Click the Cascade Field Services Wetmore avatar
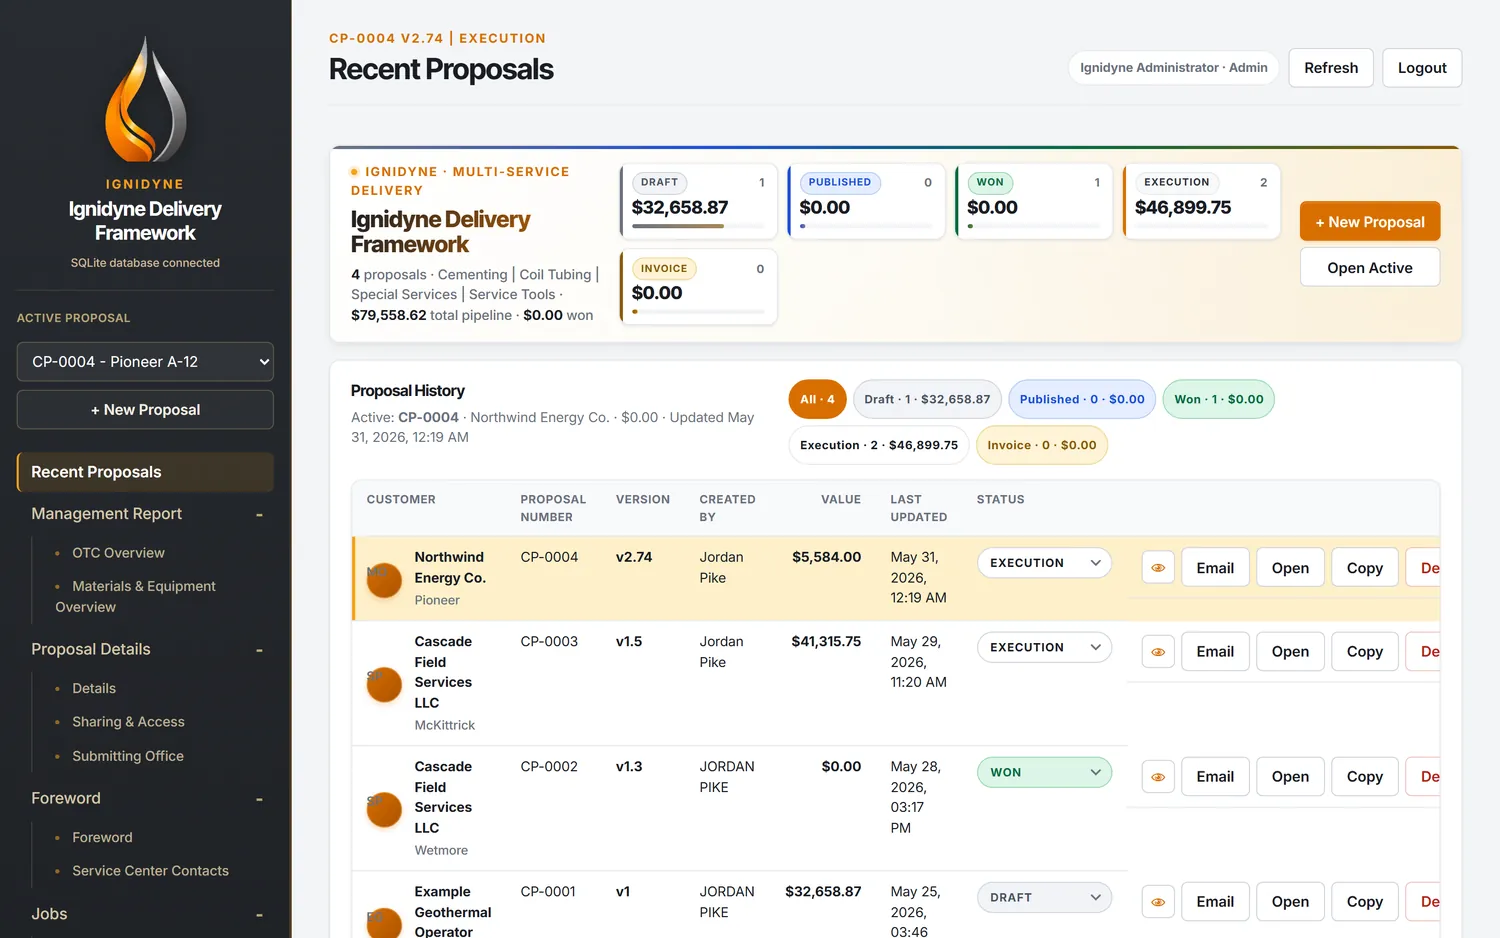 tap(384, 809)
